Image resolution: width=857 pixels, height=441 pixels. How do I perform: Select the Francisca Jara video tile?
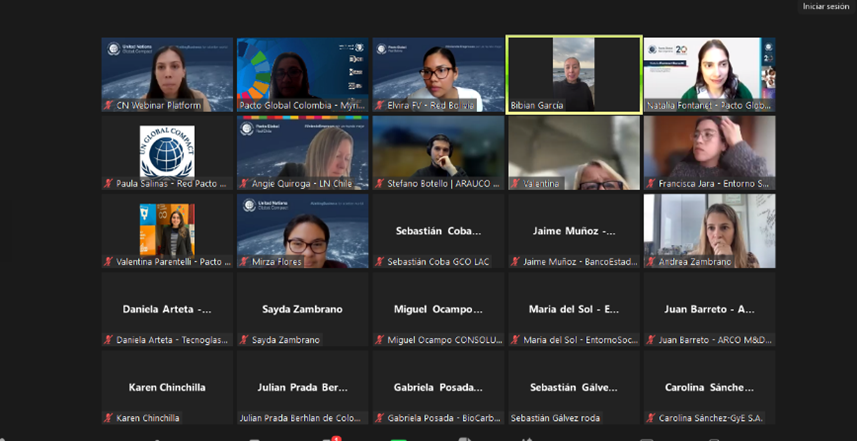(709, 150)
